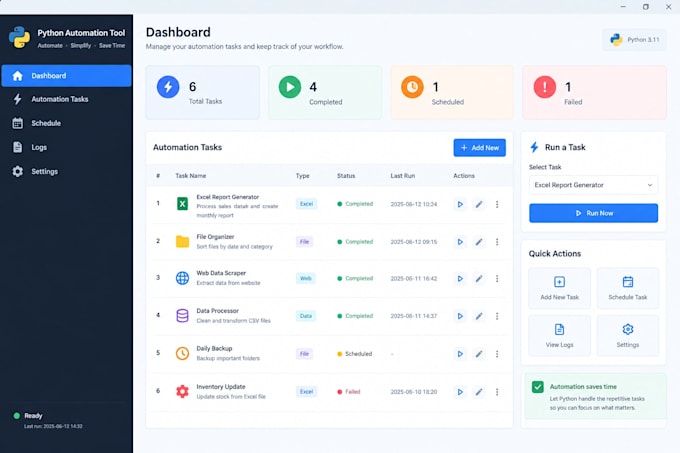Viewport: 680px width, 453px height.
Task: Click the Python logo in sidebar header
Action: 20,38
